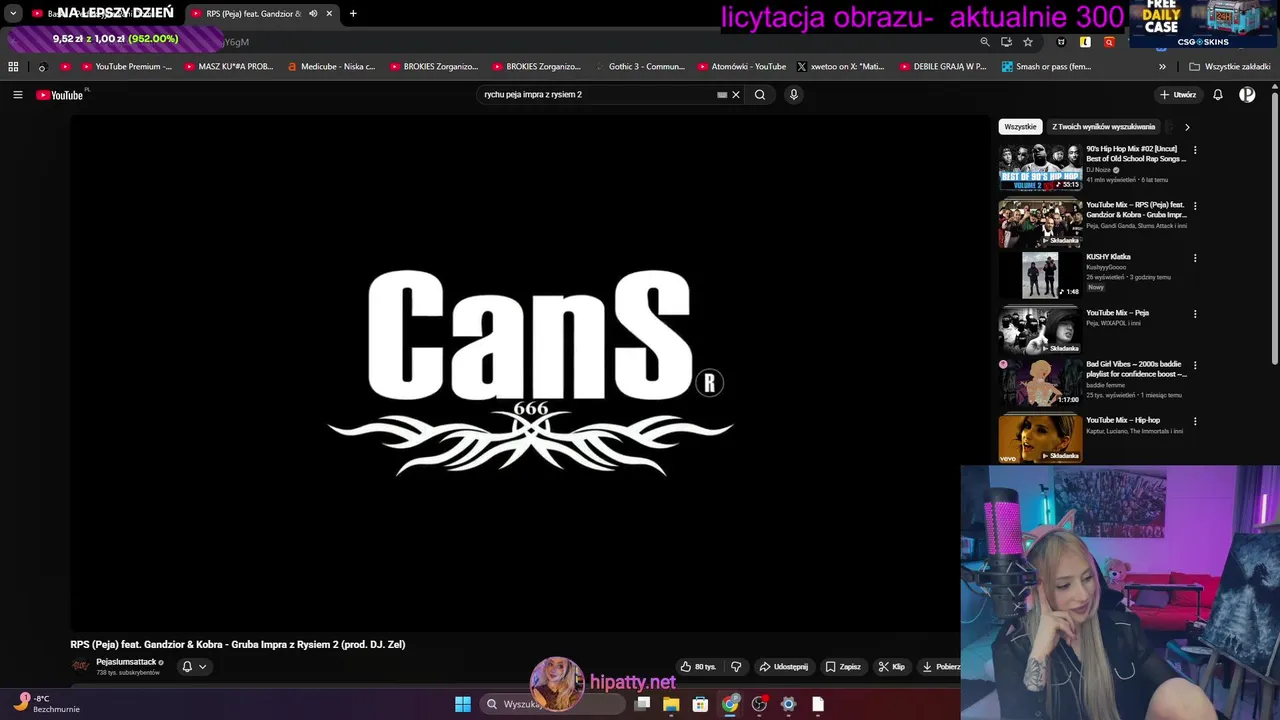1280x720 pixels.
Task: Click the Utwórz create button
Action: 1177,95
